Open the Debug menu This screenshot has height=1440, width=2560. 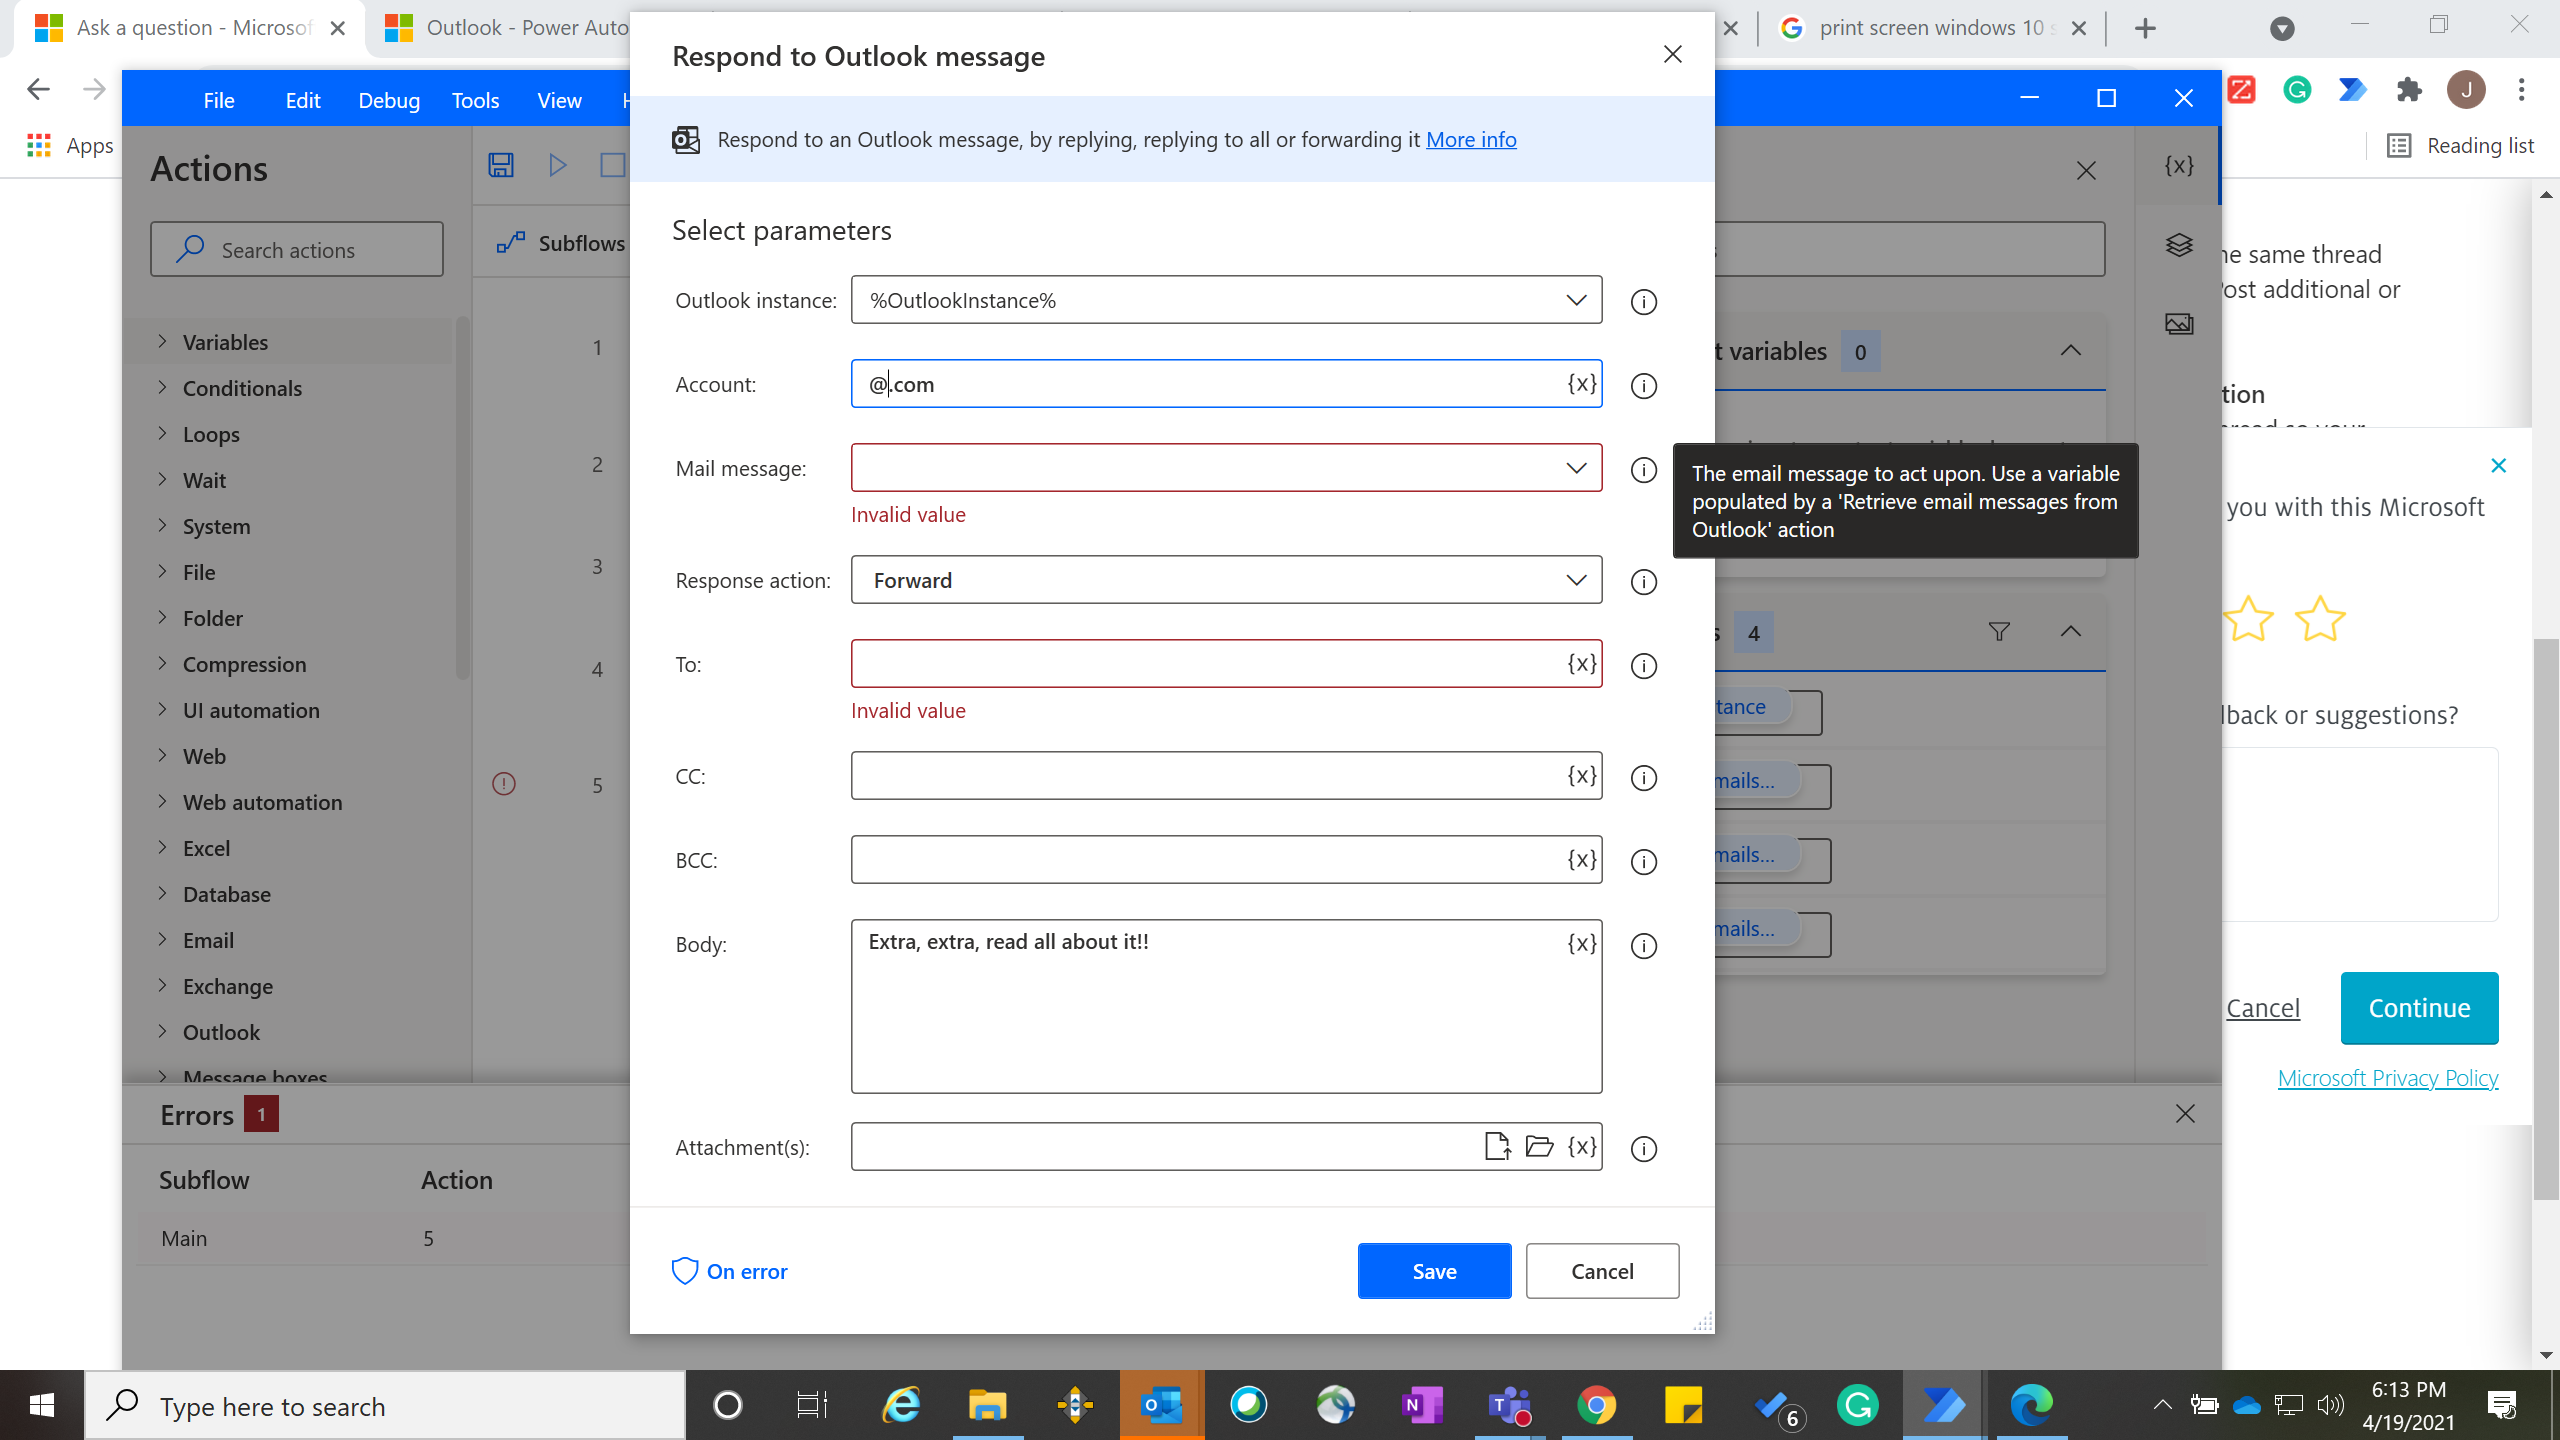coord(389,100)
